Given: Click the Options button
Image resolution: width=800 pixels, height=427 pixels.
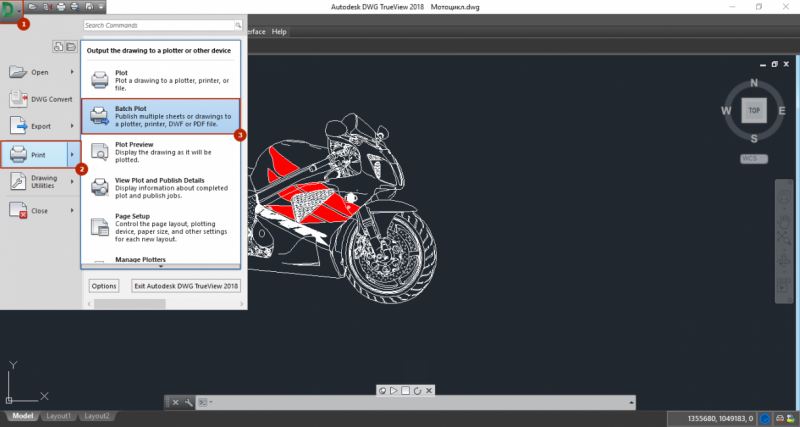Looking at the screenshot, I should 104,286.
